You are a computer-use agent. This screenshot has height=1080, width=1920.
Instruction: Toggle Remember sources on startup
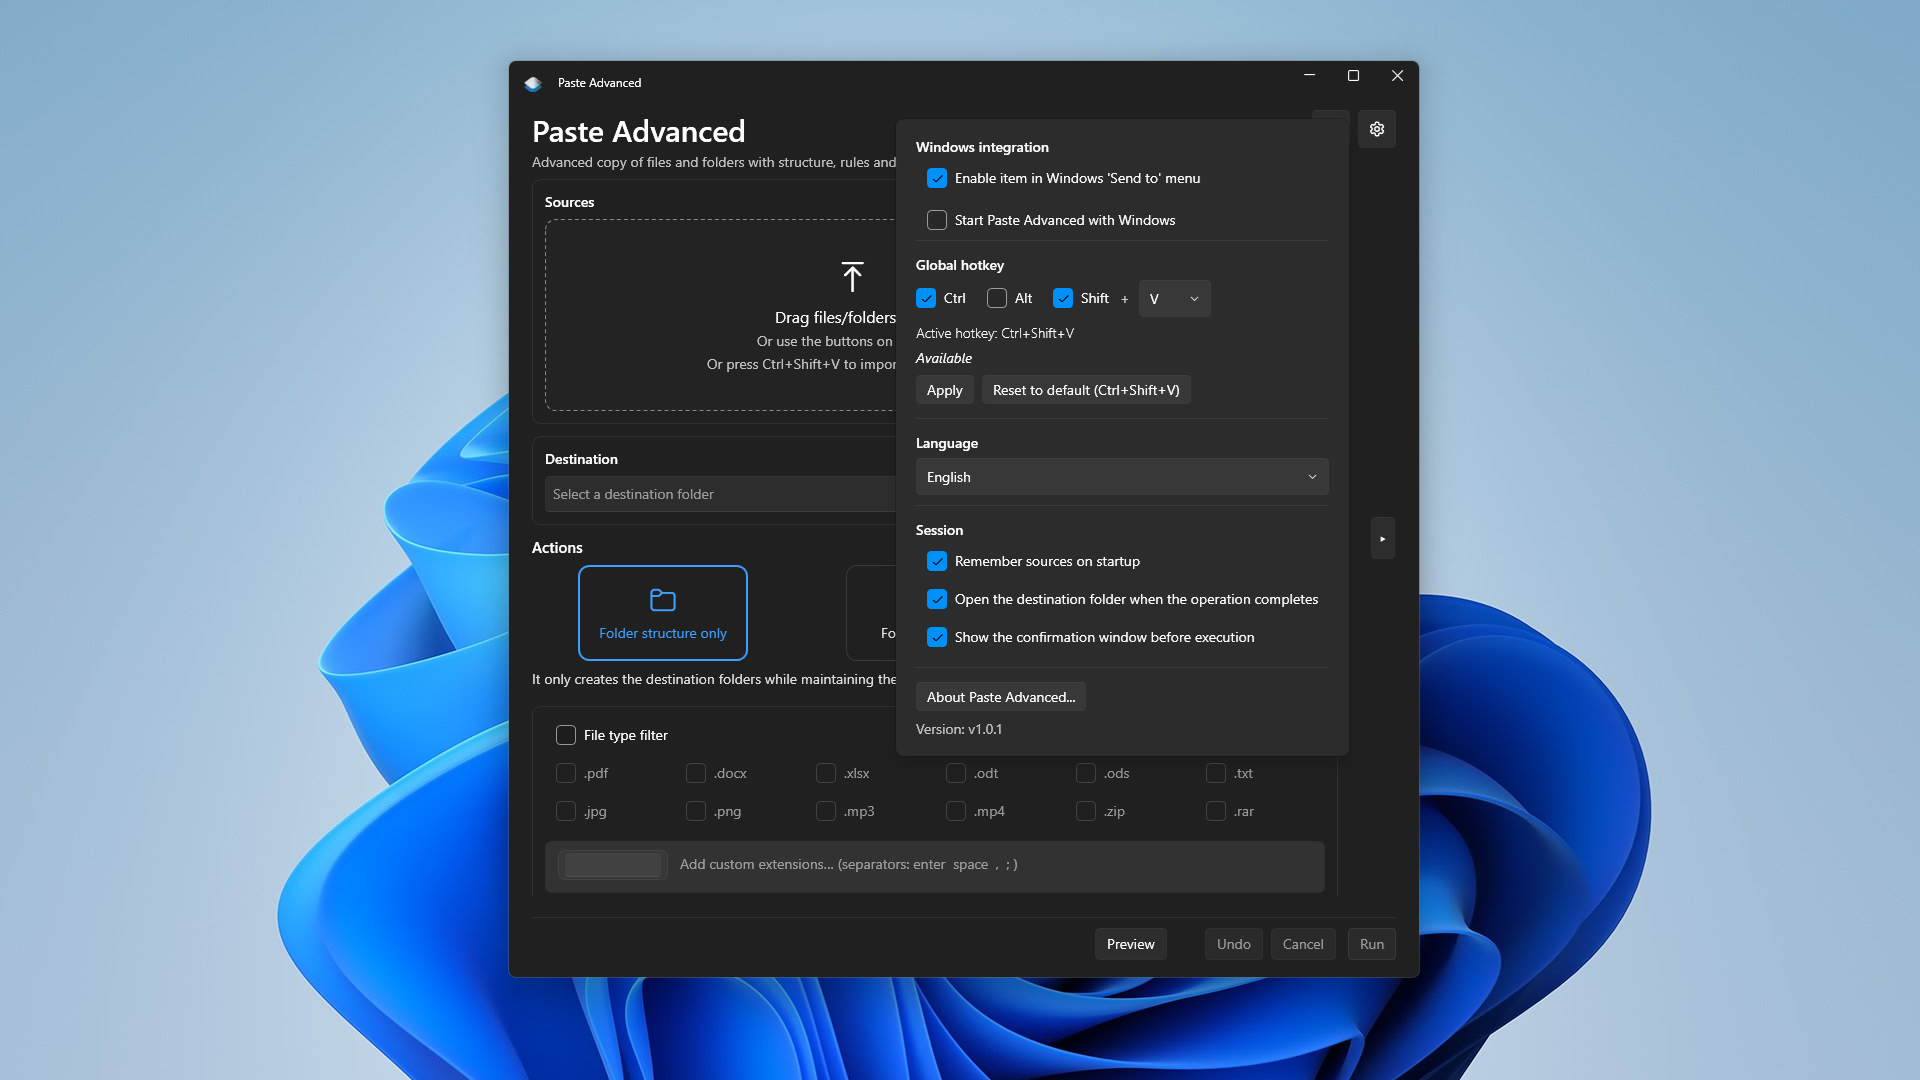click(x=937, y=561)
